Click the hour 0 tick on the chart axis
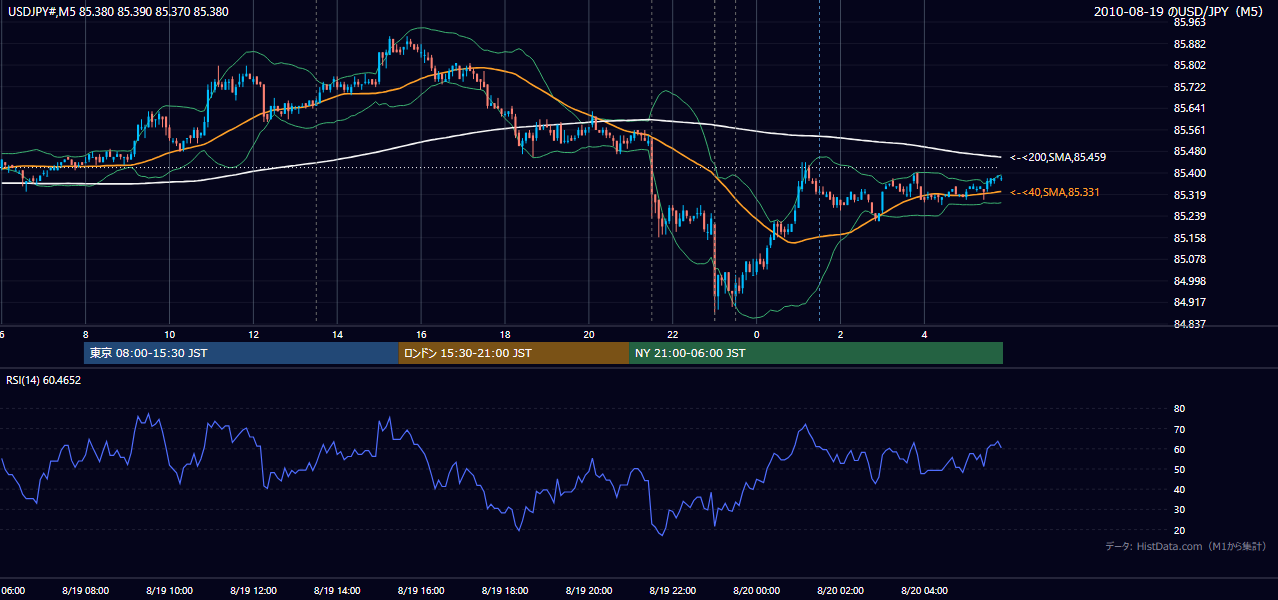 (757, 334)
